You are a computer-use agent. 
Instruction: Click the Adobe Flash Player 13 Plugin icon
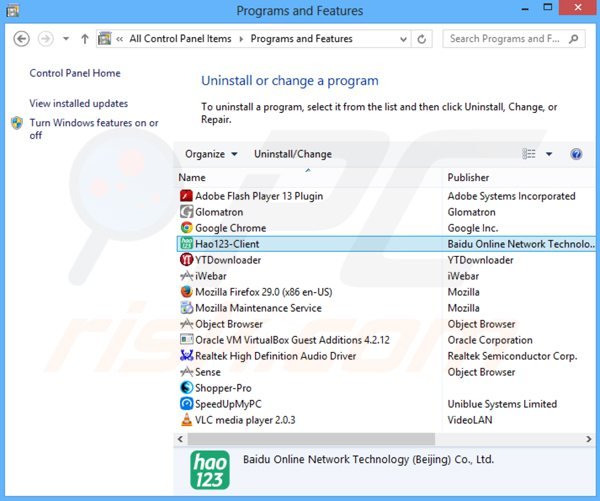click(x=186, y=196)
